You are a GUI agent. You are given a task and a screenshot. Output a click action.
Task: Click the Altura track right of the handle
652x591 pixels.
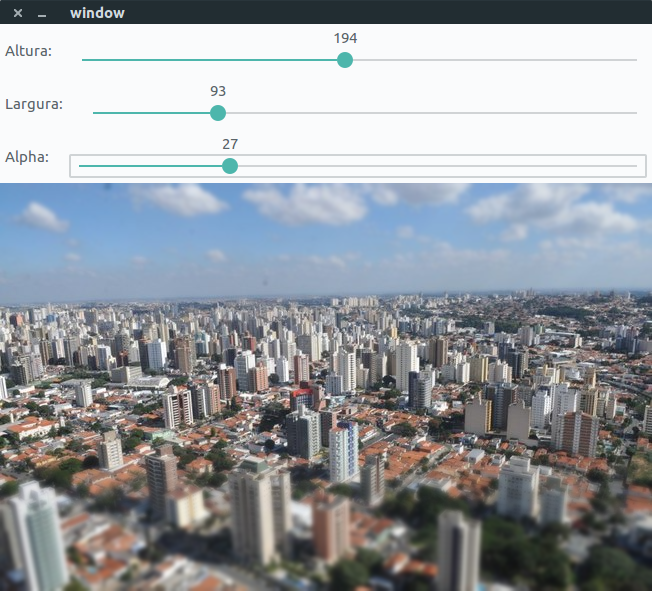(x=490, y=60)
